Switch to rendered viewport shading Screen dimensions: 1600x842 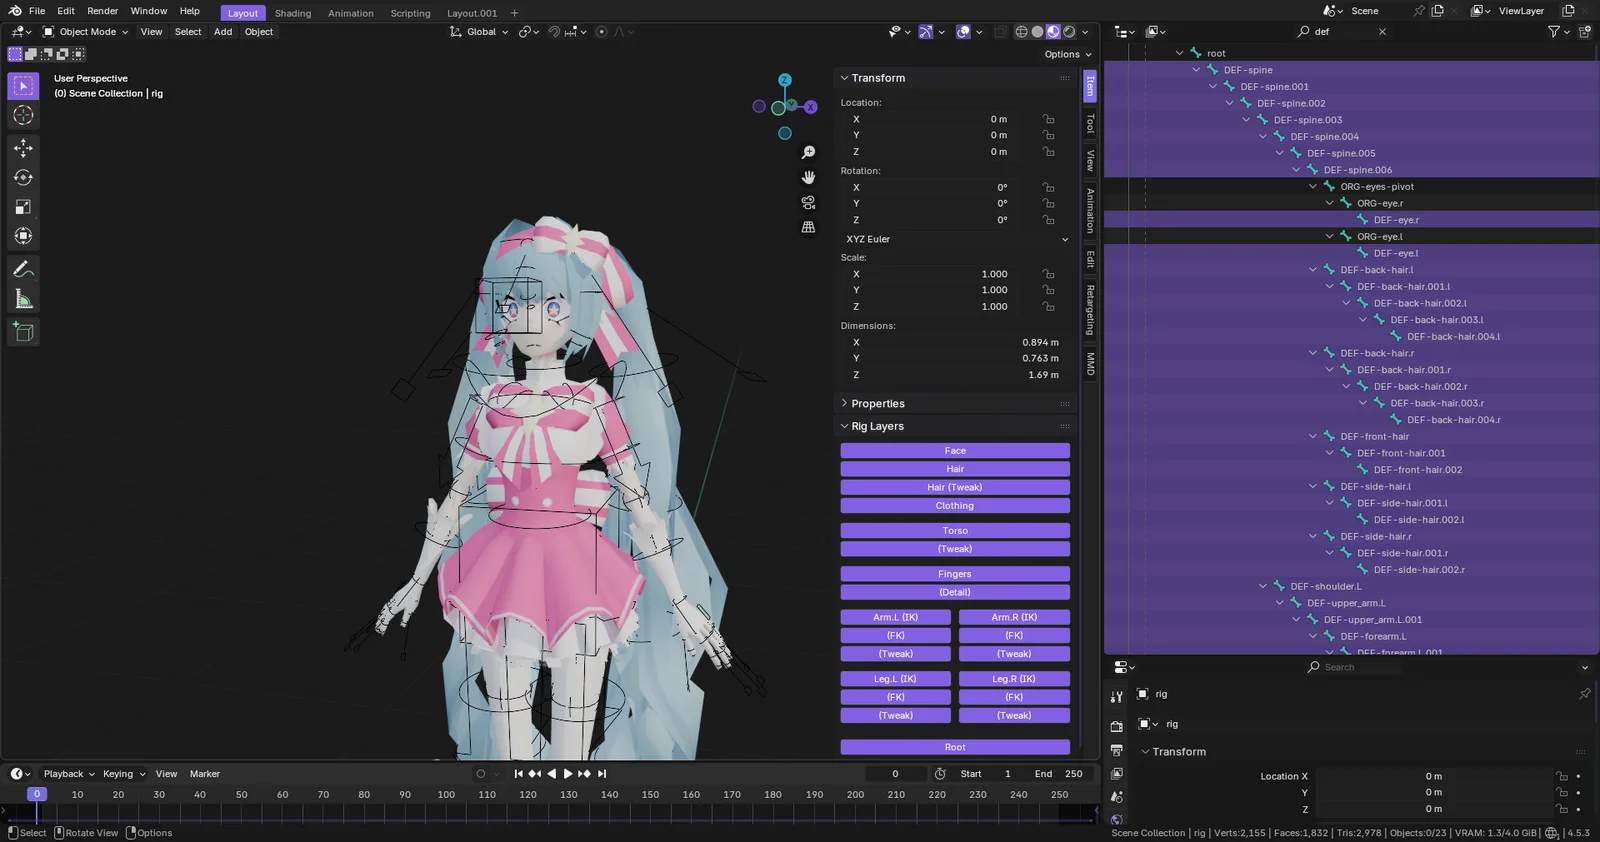[x=1069, y=32]
